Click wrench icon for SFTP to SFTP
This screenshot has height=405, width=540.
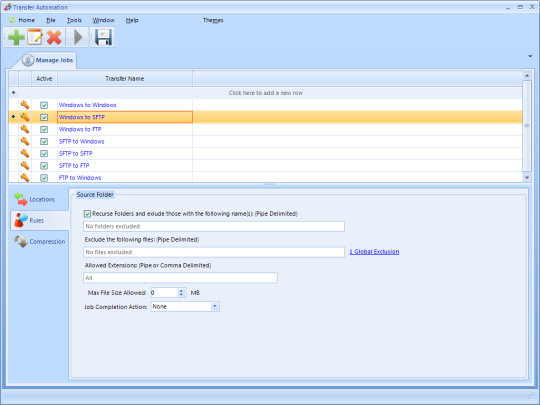[25, 153]
